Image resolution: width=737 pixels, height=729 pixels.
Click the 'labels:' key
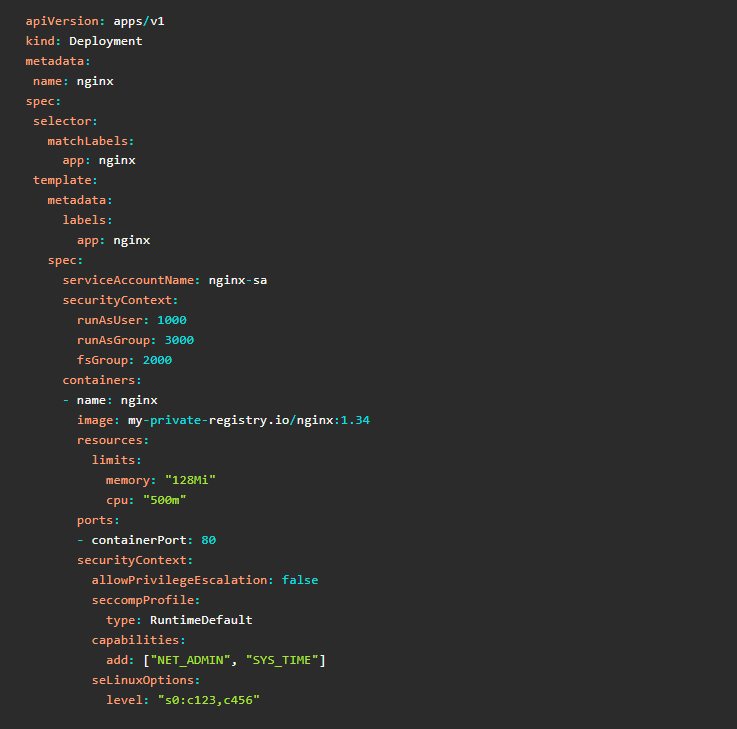(x=87, y=220)
